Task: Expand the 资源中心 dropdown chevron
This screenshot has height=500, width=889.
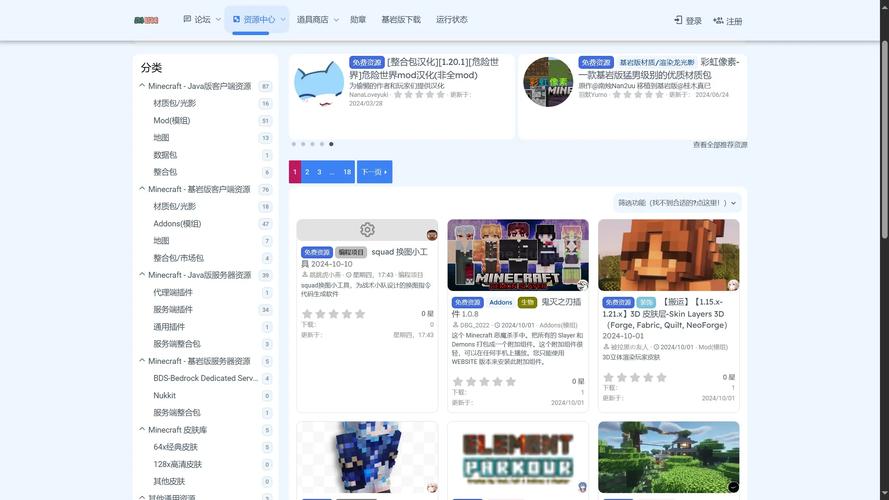Action: (x=283, y=20)
